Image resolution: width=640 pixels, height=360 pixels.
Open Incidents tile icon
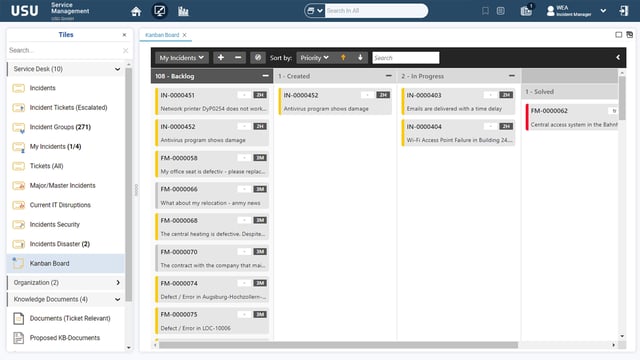(x=18, y=88)
